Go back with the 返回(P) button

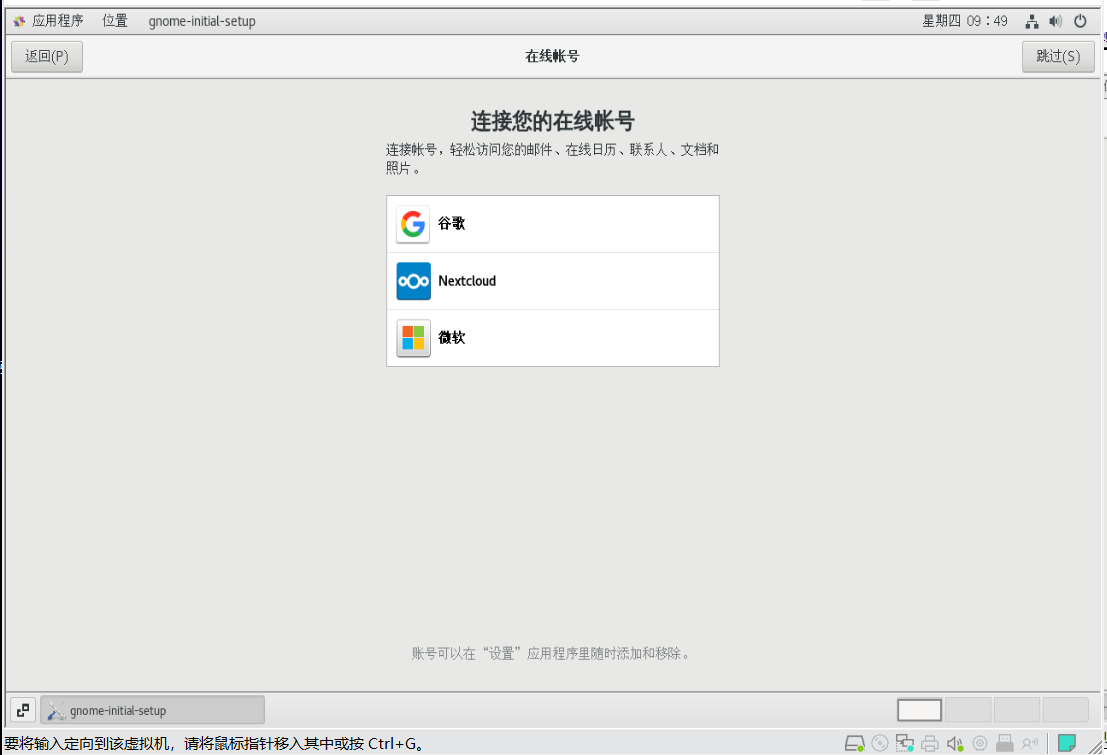click(47, 57)
